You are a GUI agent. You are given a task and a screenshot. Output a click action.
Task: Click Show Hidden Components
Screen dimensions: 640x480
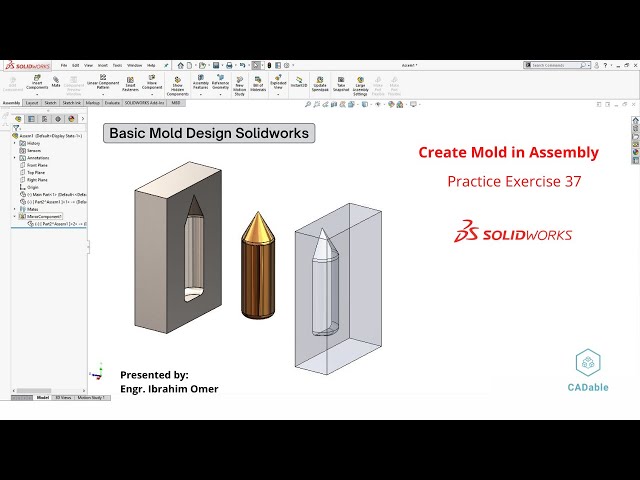point(178,86)
